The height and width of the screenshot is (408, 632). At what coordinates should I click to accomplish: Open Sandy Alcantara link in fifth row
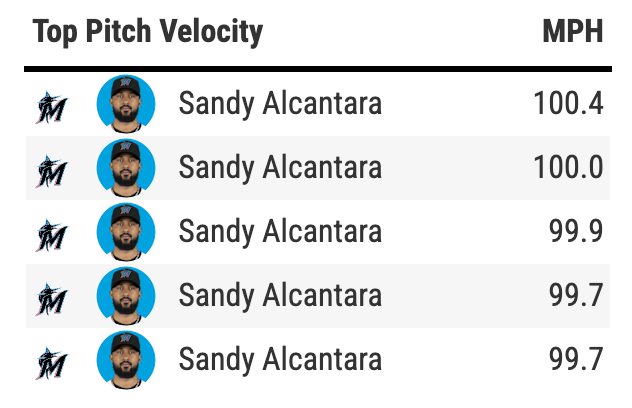[280, 360]
